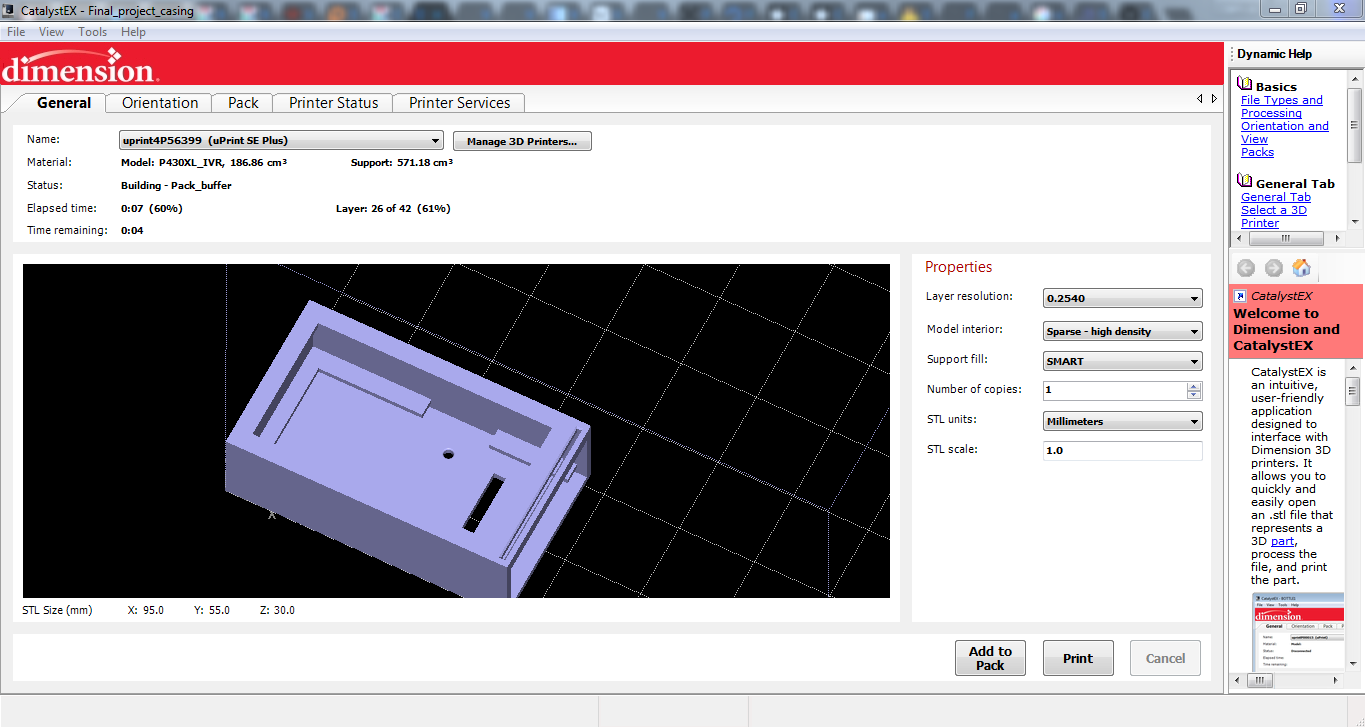Switch to the Orientation tab
1365x727 pixels.
coord(160,103)
